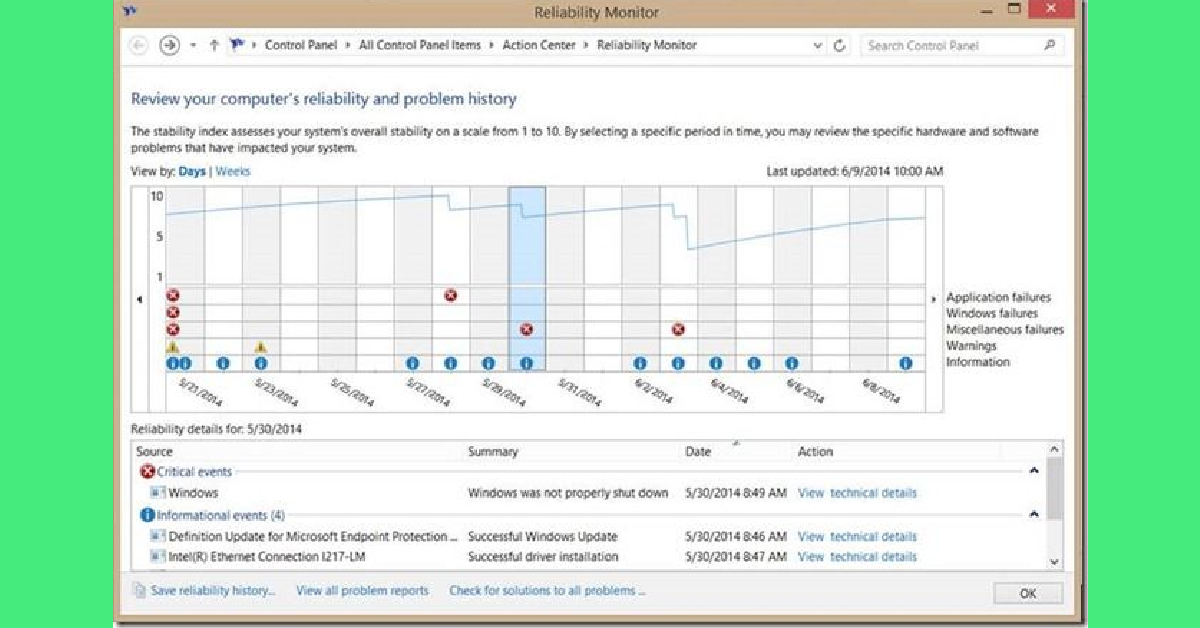Screen dimensions: 1200x628
Task: Click Reliability Monitor breadcrumb item
Action: click(x=647, y=45)
